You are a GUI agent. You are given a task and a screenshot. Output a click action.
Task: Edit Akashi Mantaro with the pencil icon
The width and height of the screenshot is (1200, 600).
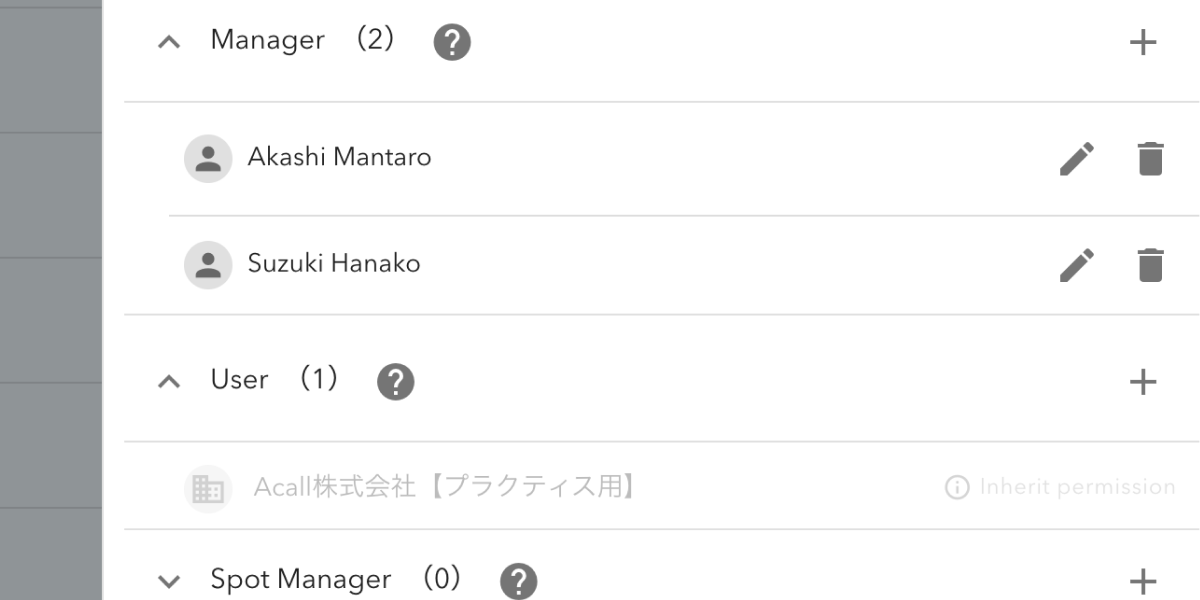click(x=1077, y=158)
